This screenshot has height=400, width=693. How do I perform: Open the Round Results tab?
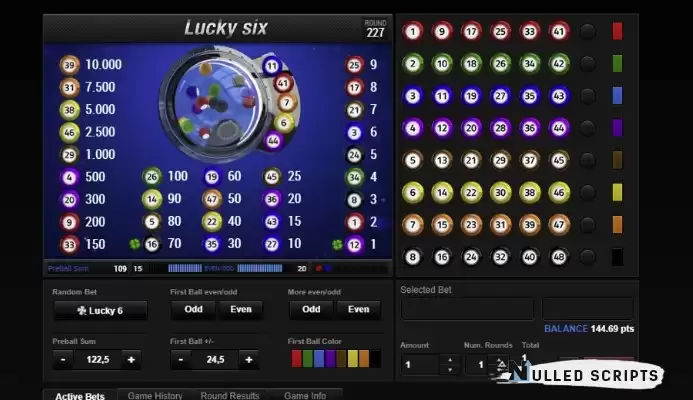230,395
